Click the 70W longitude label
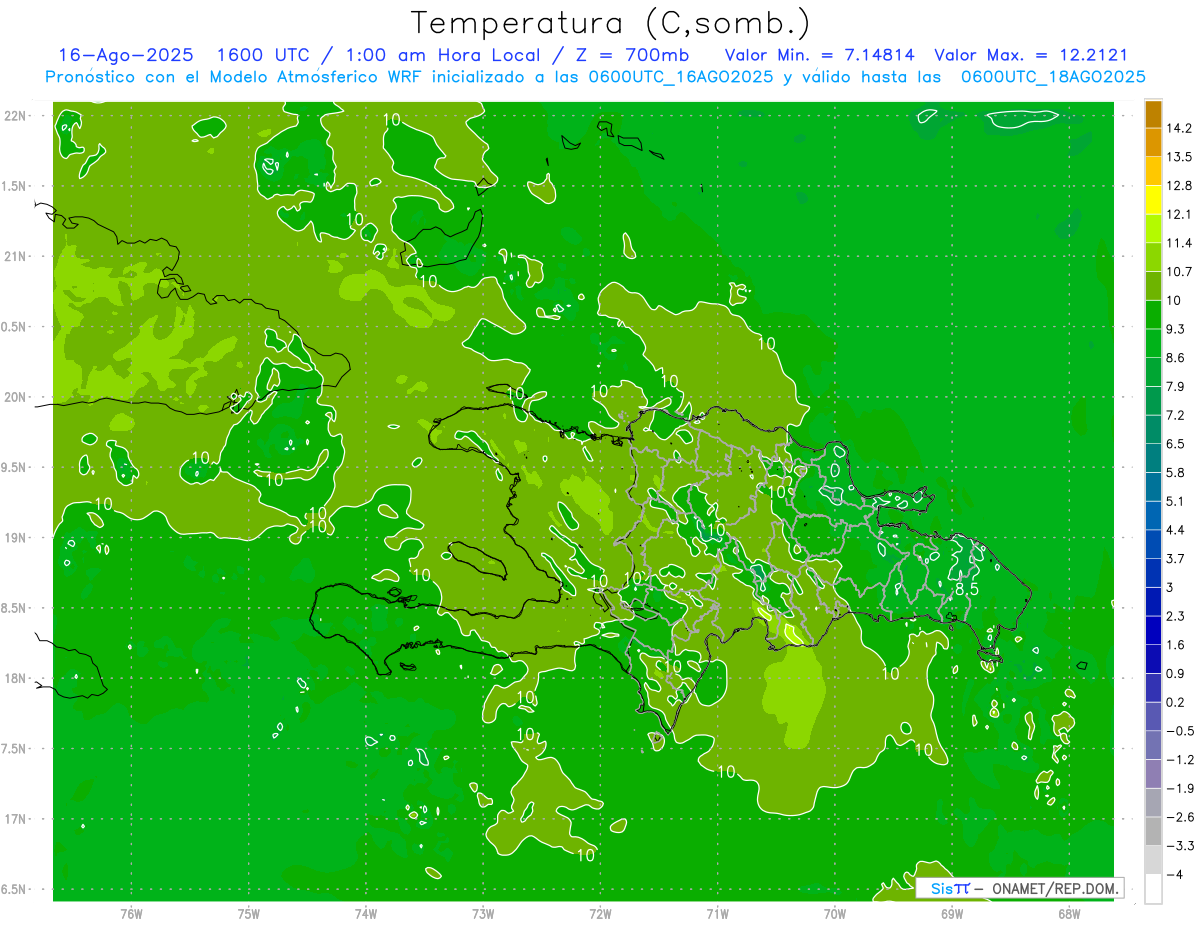 pyautogui.click(x=835, y=914)
